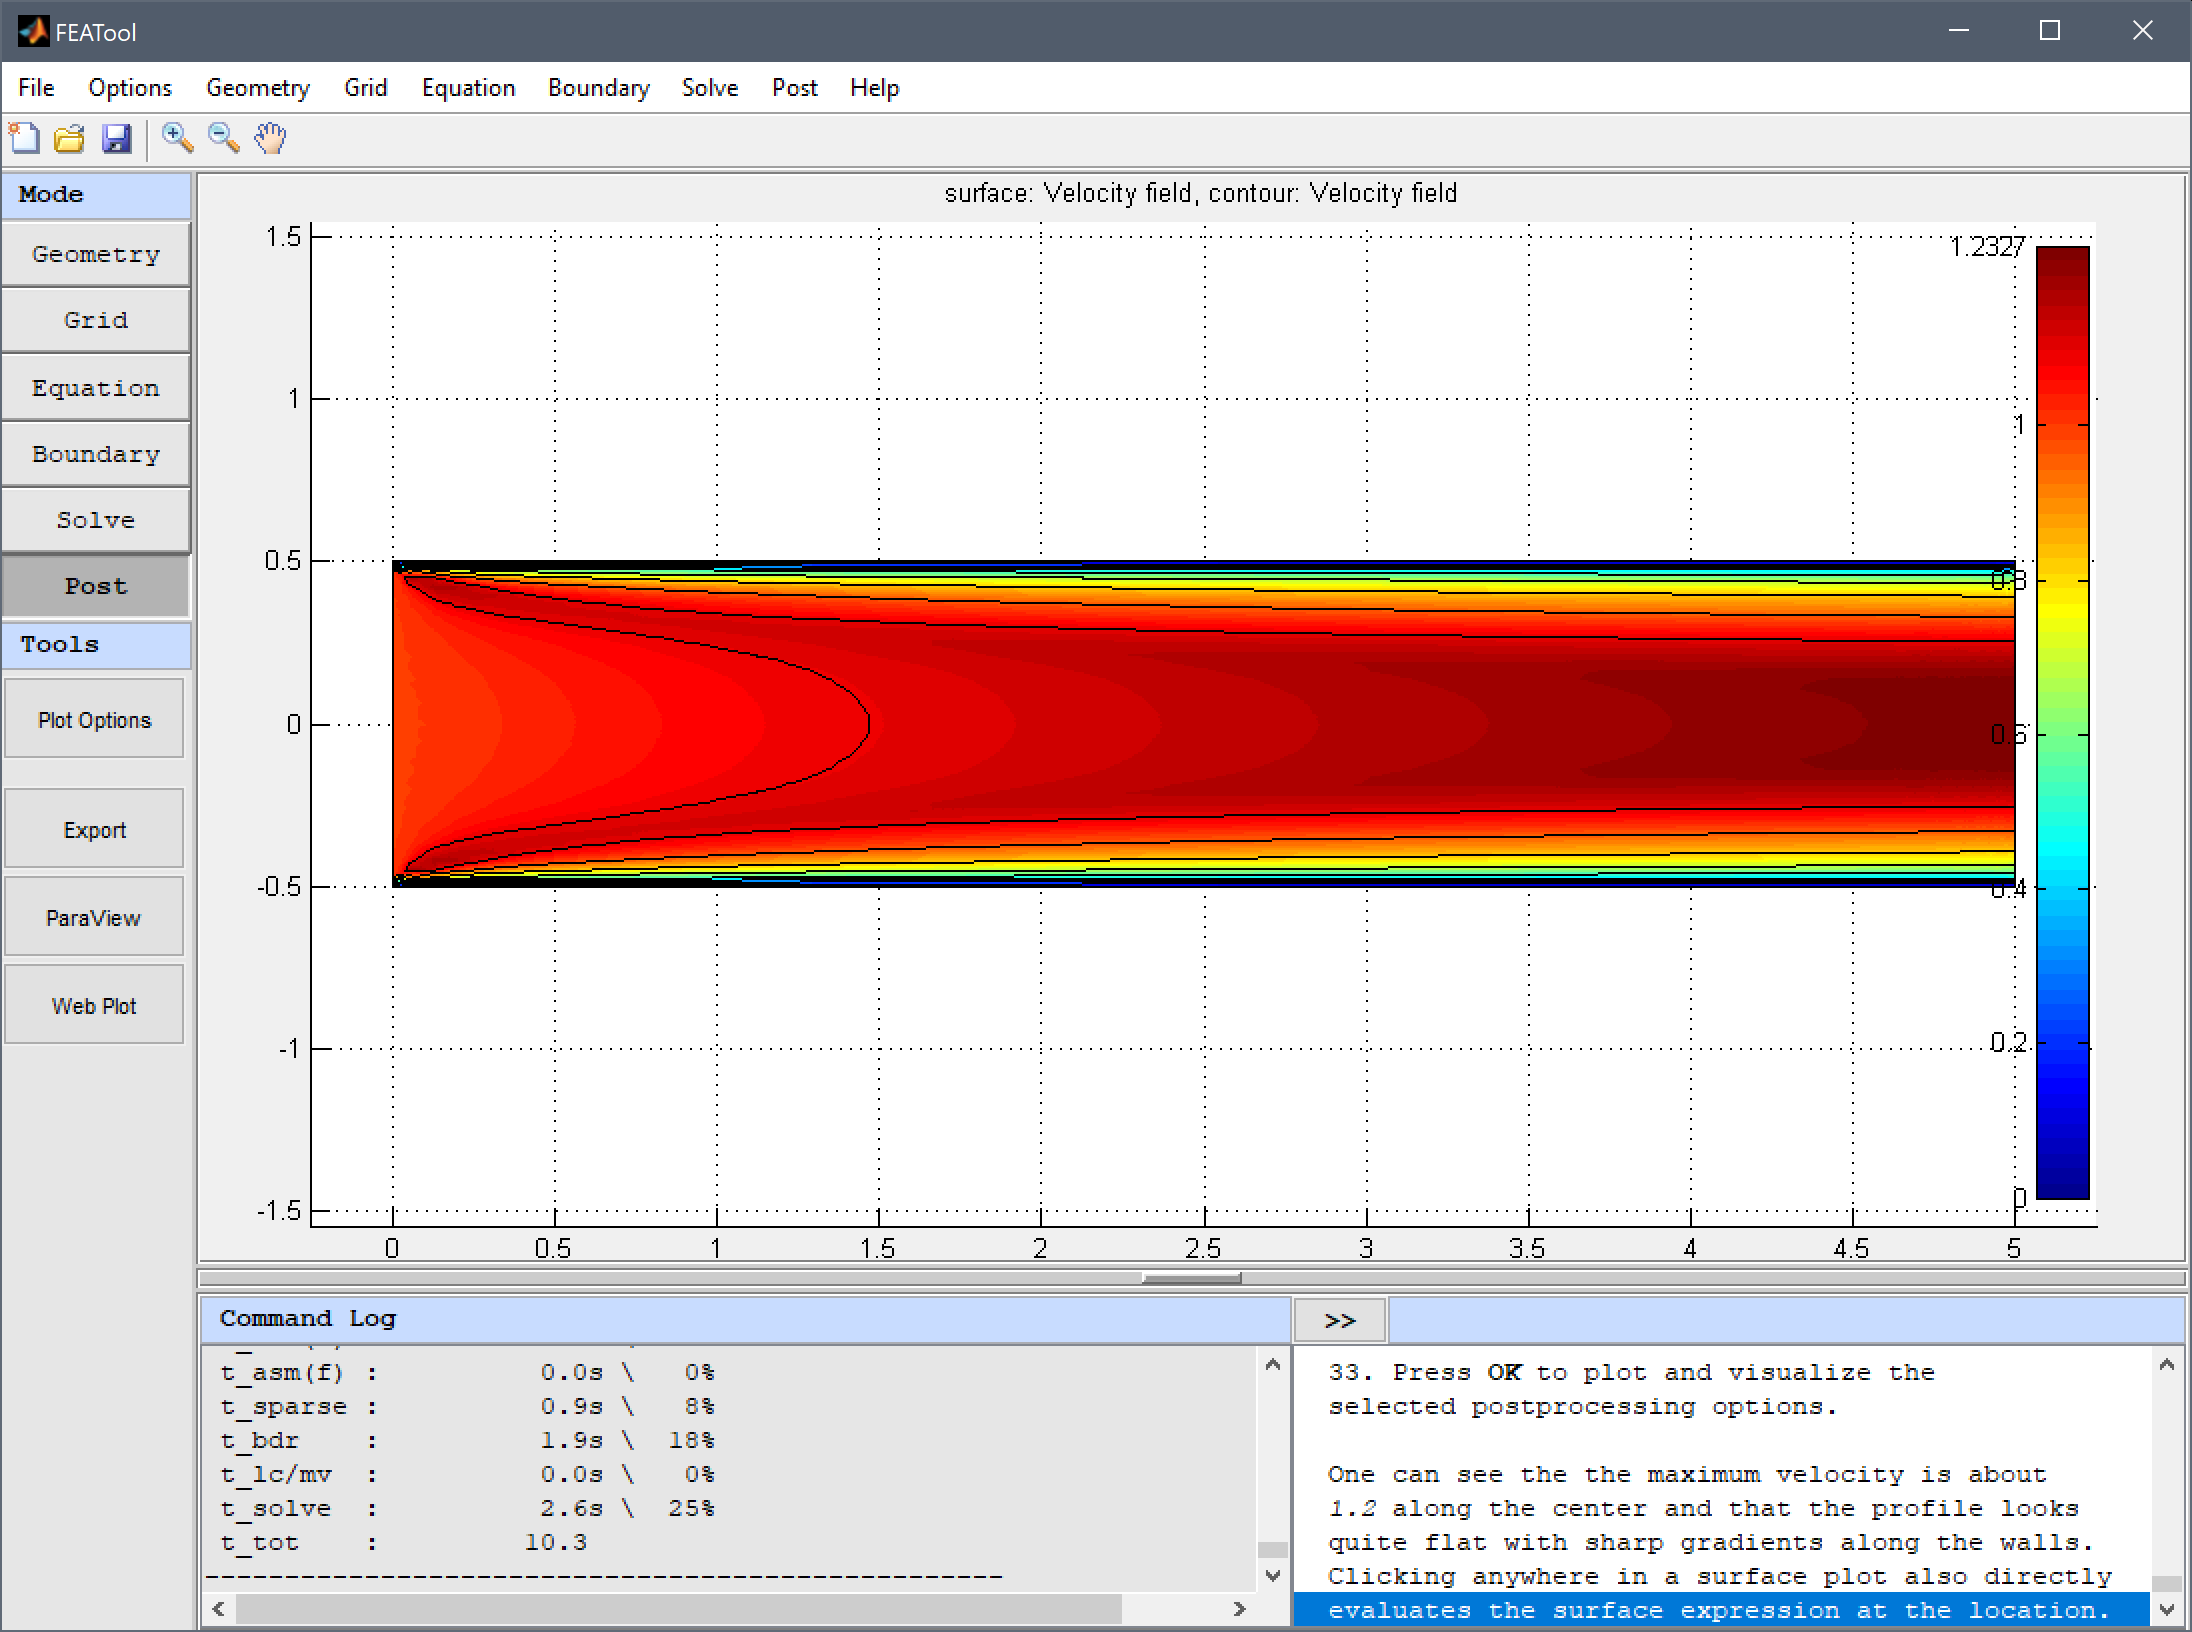Click the FEATool application logo icon
The width and height of the screenshot is (2192, 1632).
pyautogui.click(x=33, y=32)
